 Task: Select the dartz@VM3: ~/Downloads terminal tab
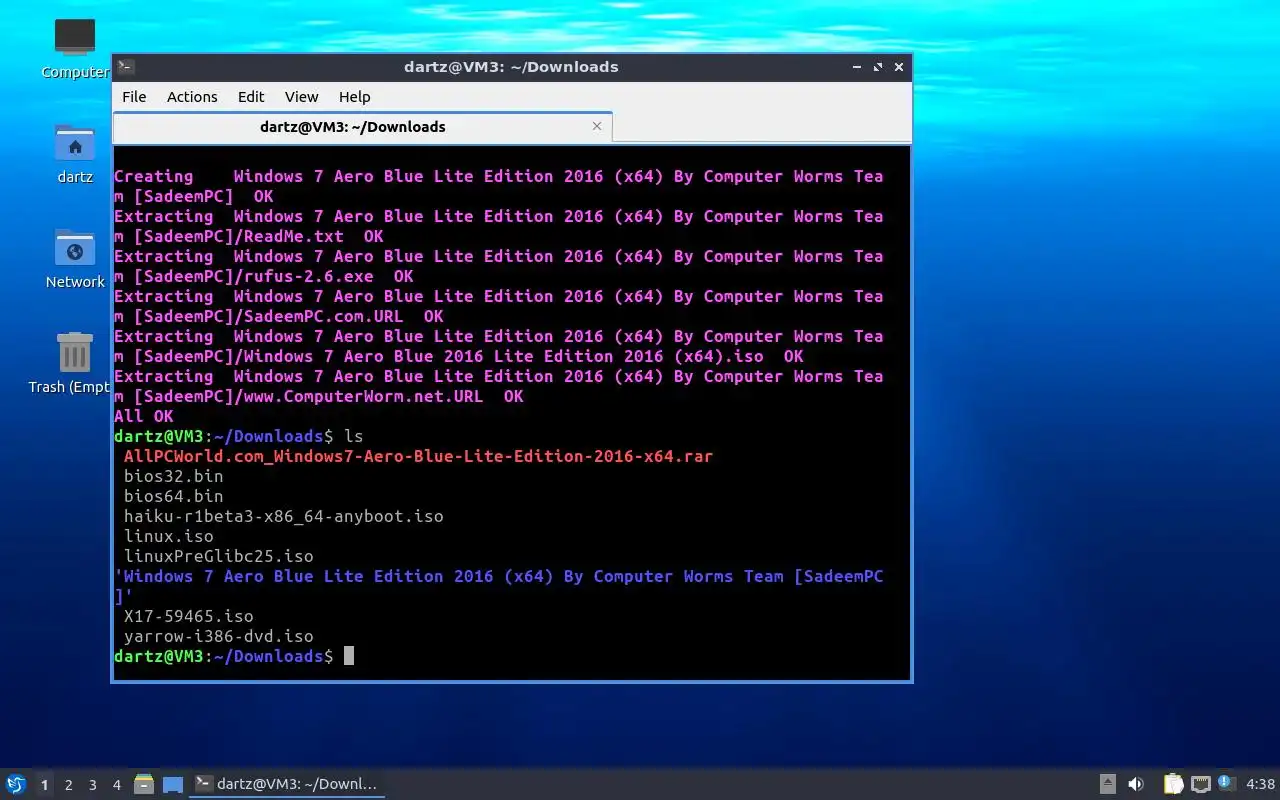pyautogui.click(x=362, y=127)
